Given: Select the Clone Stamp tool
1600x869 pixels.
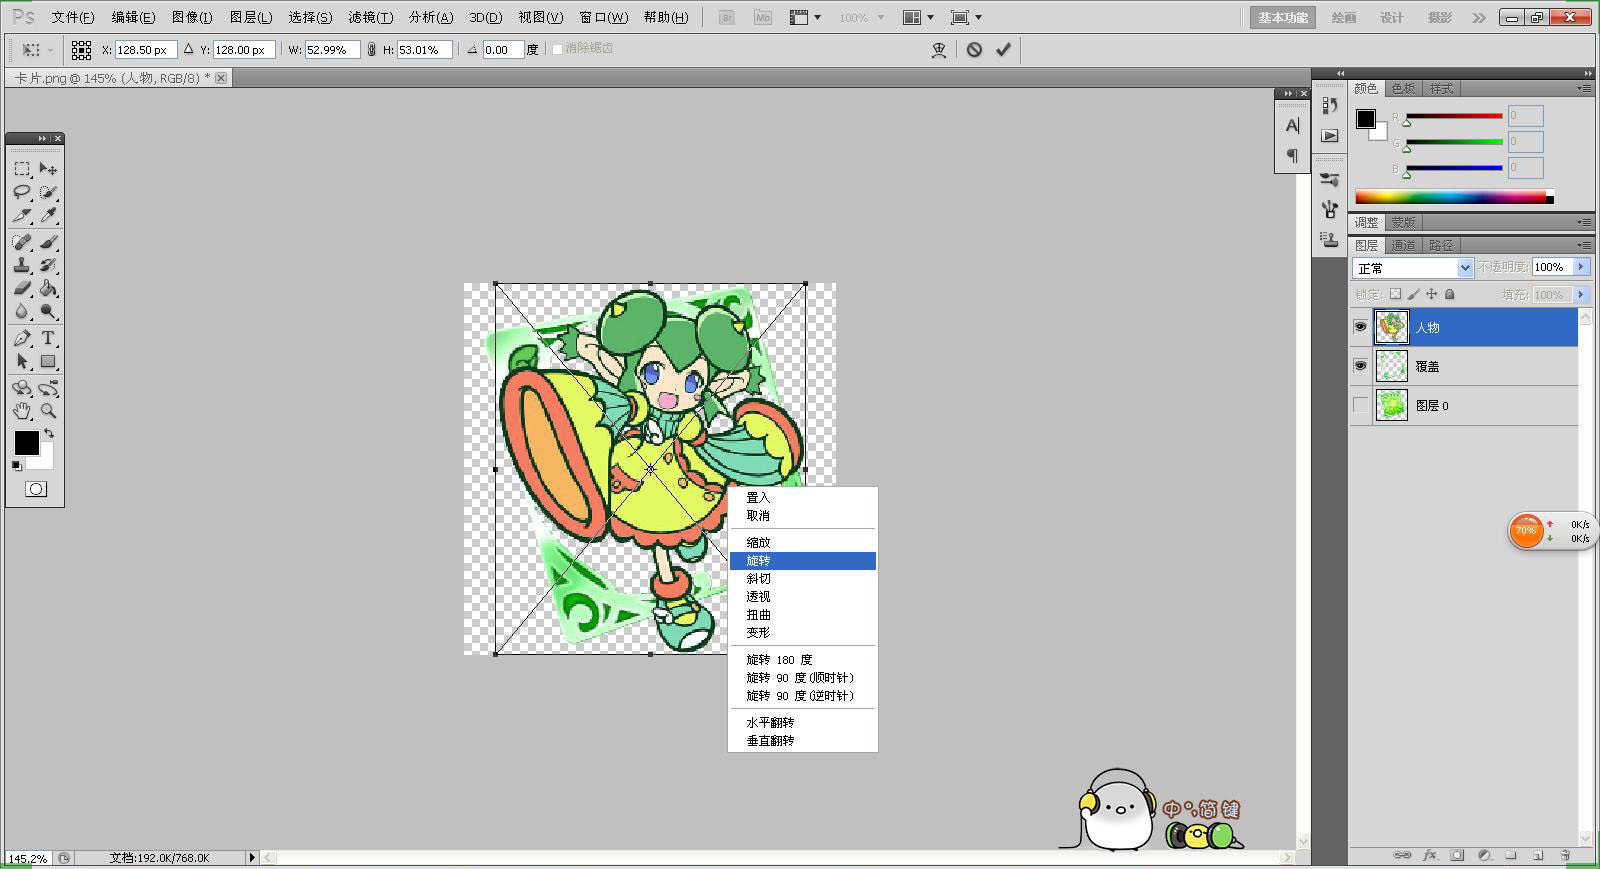Looking at the screenshot, I should 22,265.
